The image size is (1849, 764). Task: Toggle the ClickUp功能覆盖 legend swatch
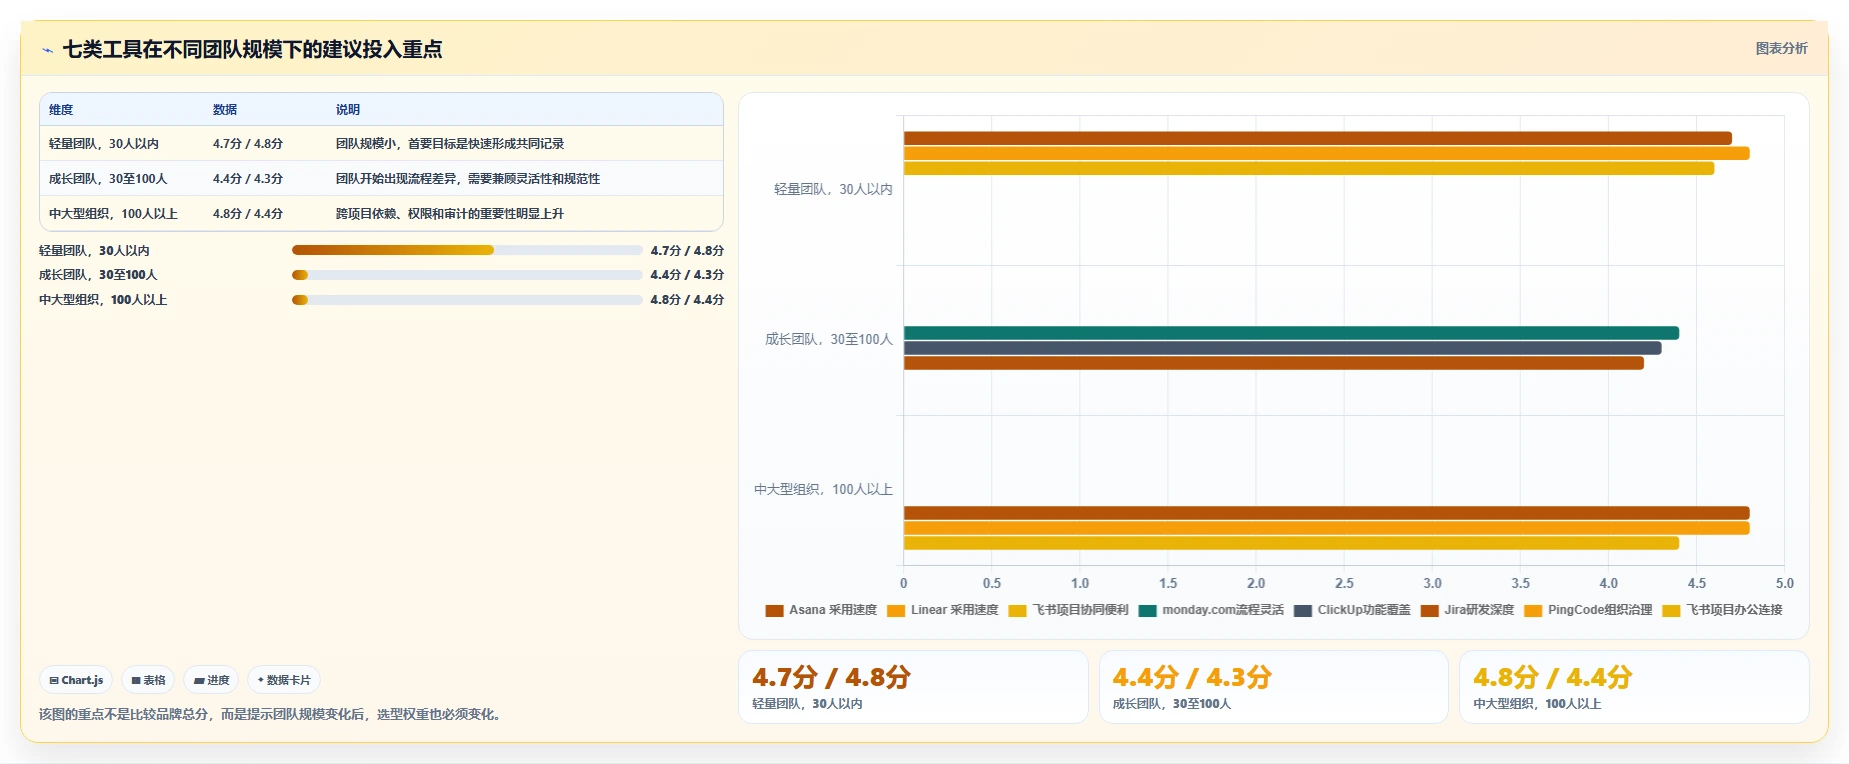(1302, 610)
